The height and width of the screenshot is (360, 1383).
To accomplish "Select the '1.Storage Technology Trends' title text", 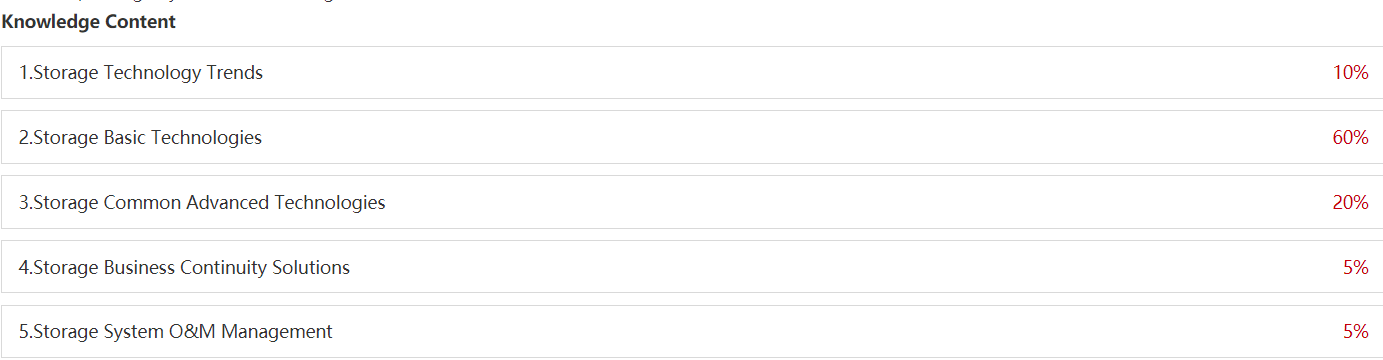I will [x=141, y=73].
